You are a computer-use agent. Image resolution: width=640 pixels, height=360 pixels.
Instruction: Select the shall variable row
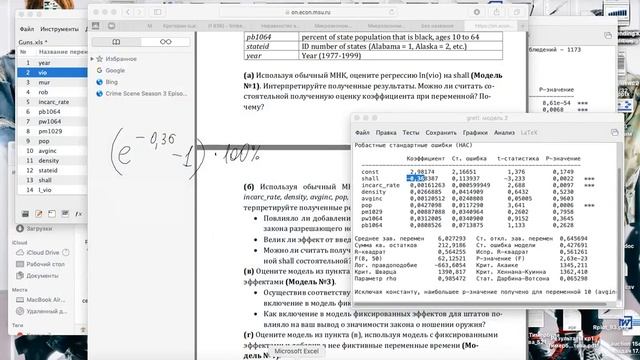click(x=52, y=180)
